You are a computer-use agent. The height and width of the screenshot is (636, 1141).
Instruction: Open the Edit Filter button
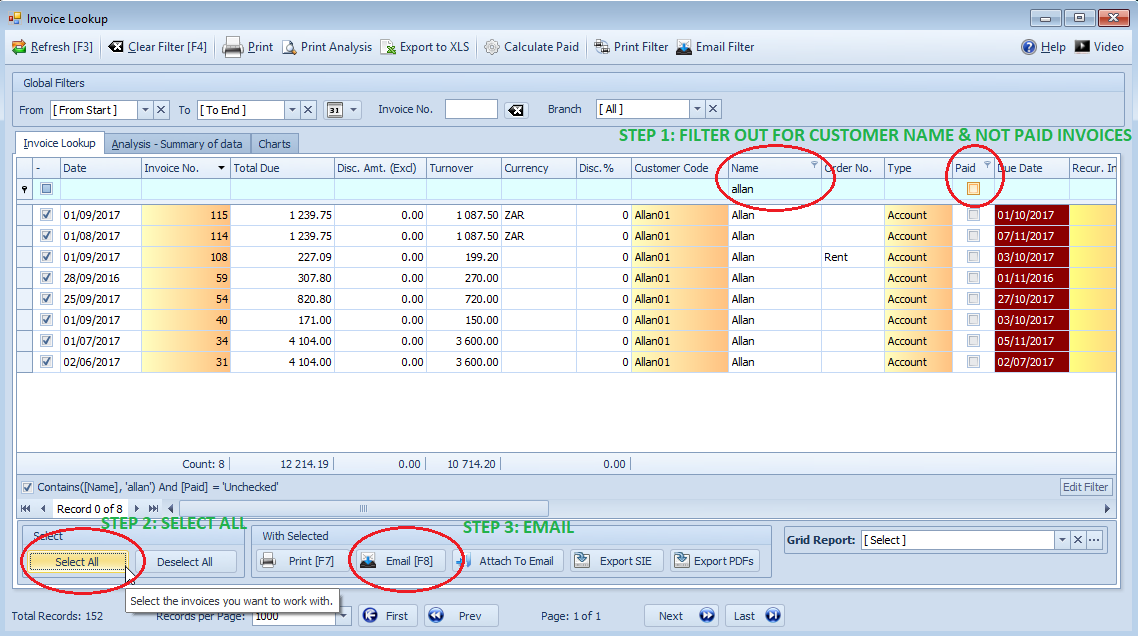1086,488
